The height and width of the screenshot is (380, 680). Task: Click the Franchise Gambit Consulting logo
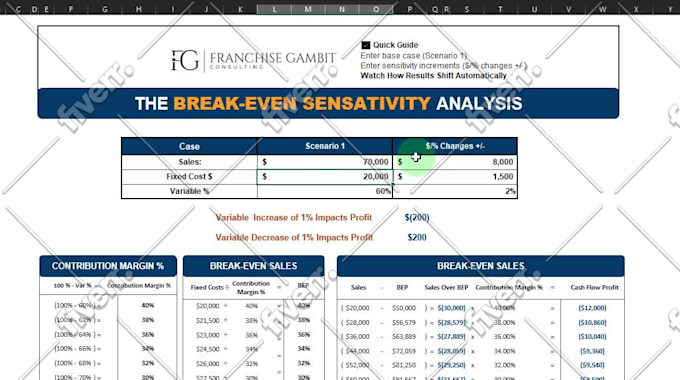pos(253,60)
